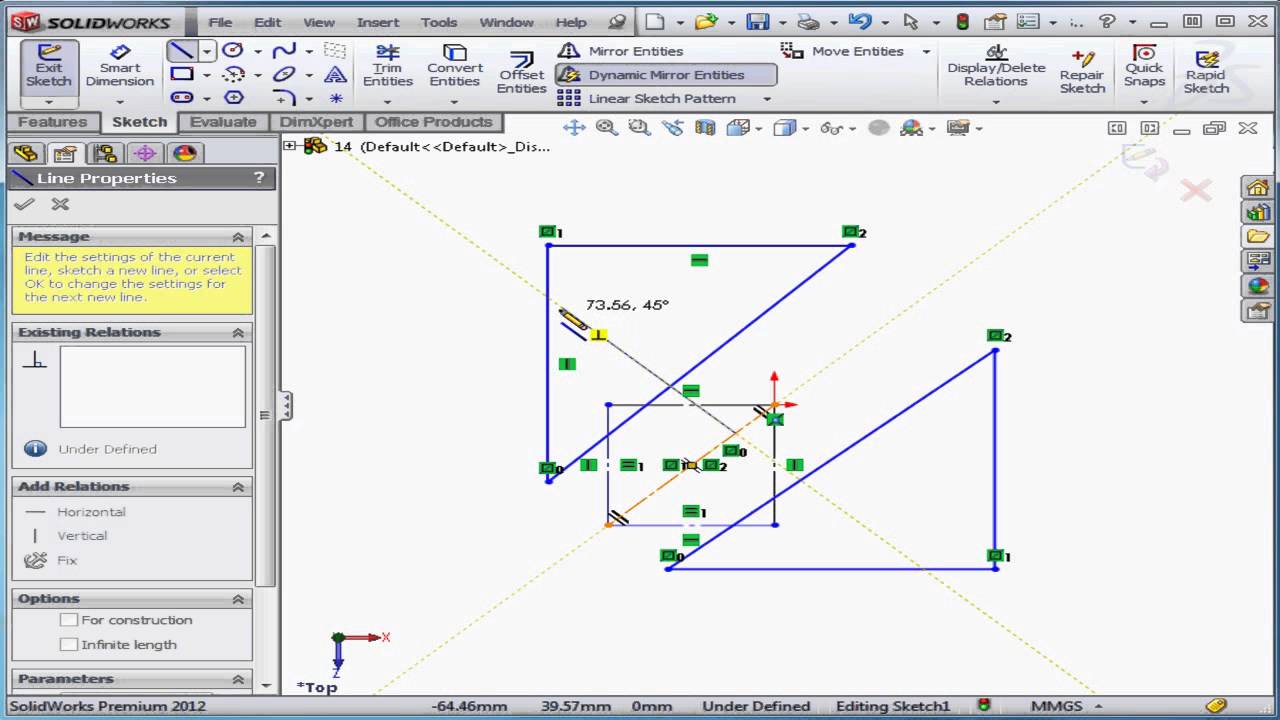
Task: Check the Infinite length checkbox
Action: 69,645
